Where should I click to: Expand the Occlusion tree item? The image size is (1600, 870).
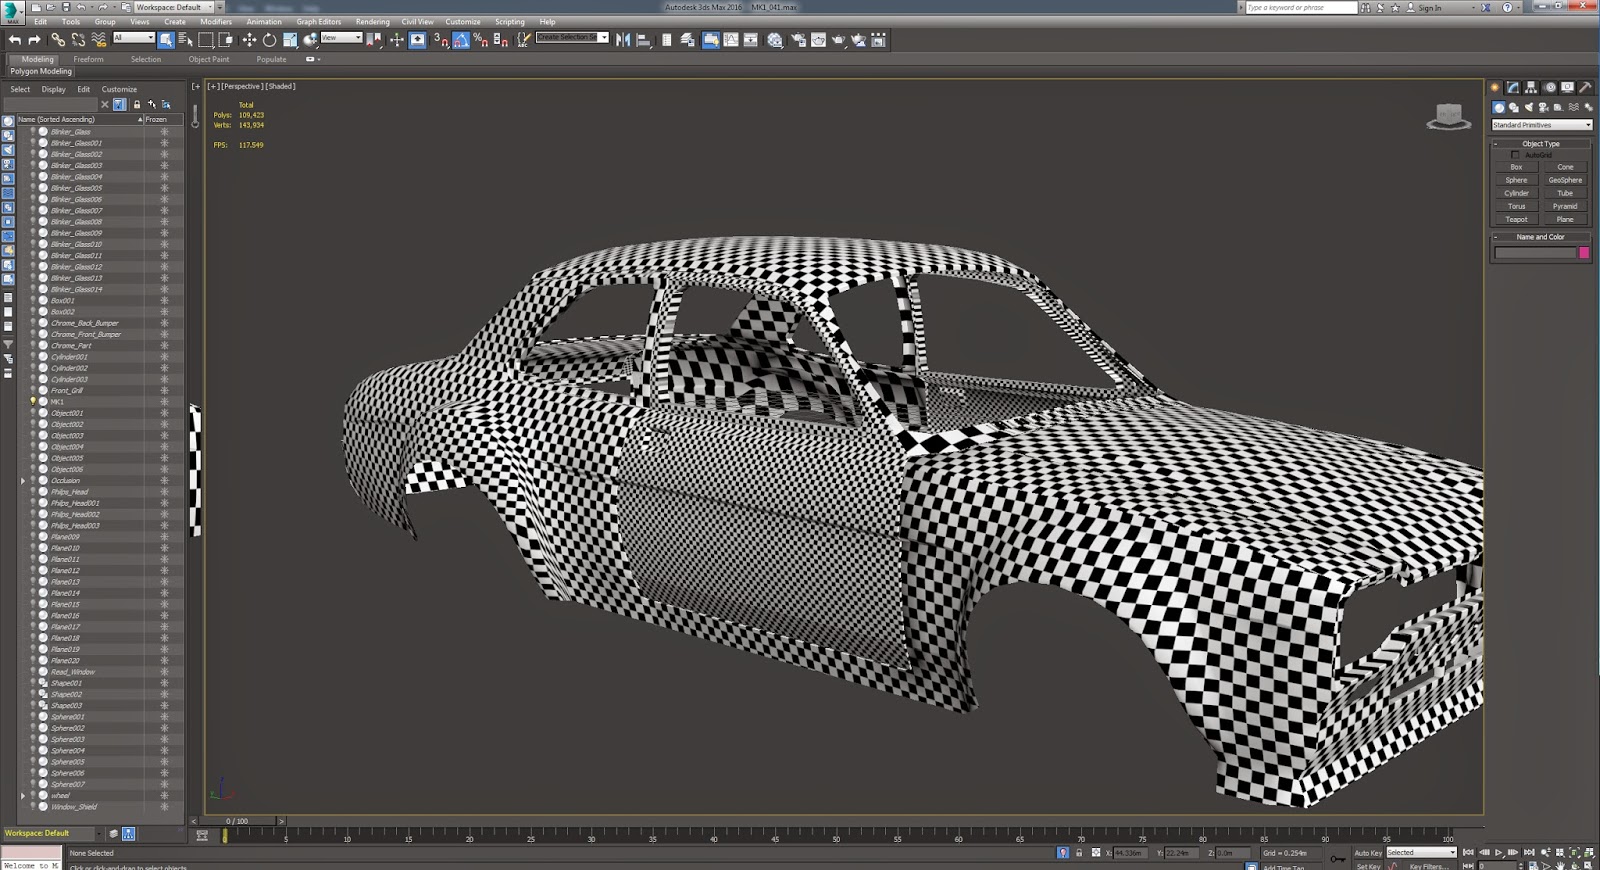[x=23, y=481]
